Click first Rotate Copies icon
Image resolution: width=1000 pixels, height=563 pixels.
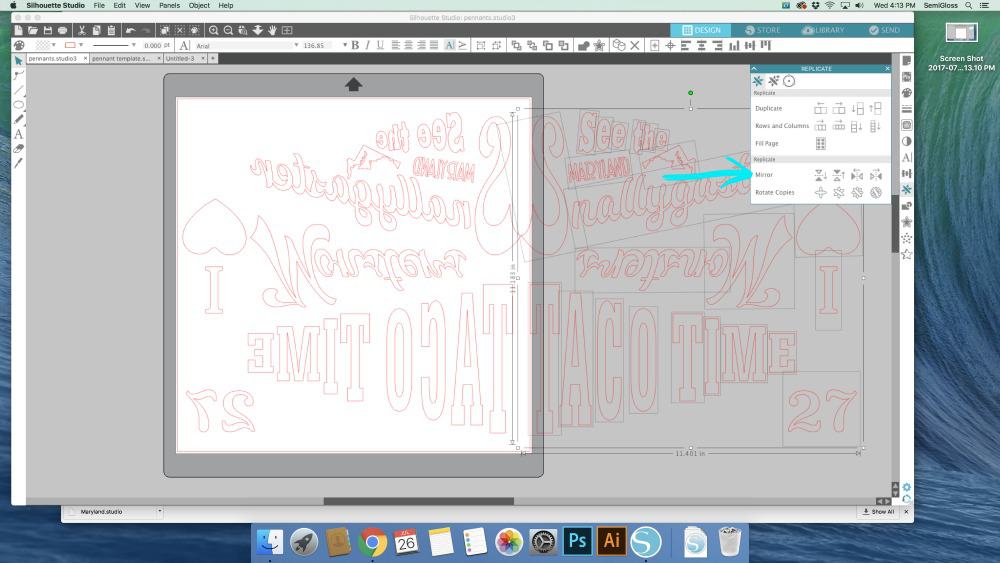tap(820, 192)
